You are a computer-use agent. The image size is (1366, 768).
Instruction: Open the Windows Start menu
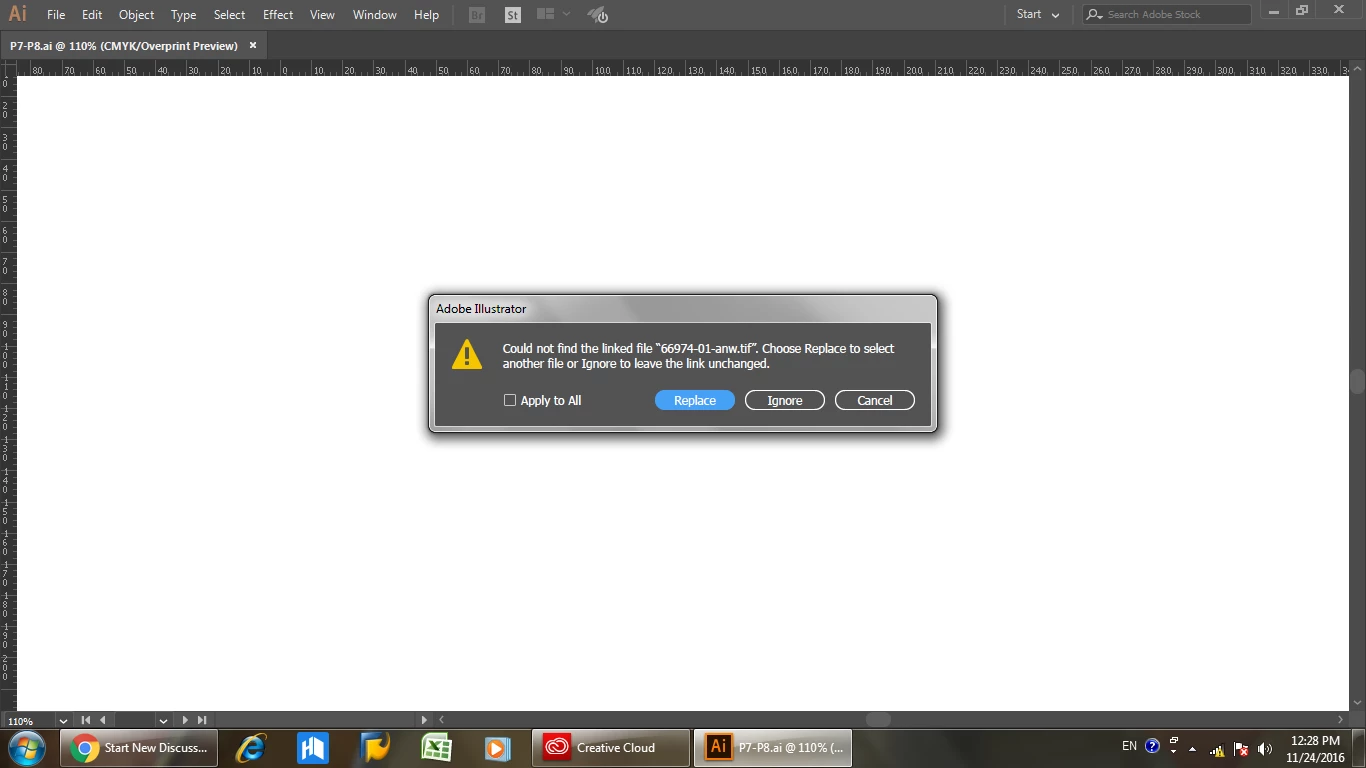click(27, 748)
